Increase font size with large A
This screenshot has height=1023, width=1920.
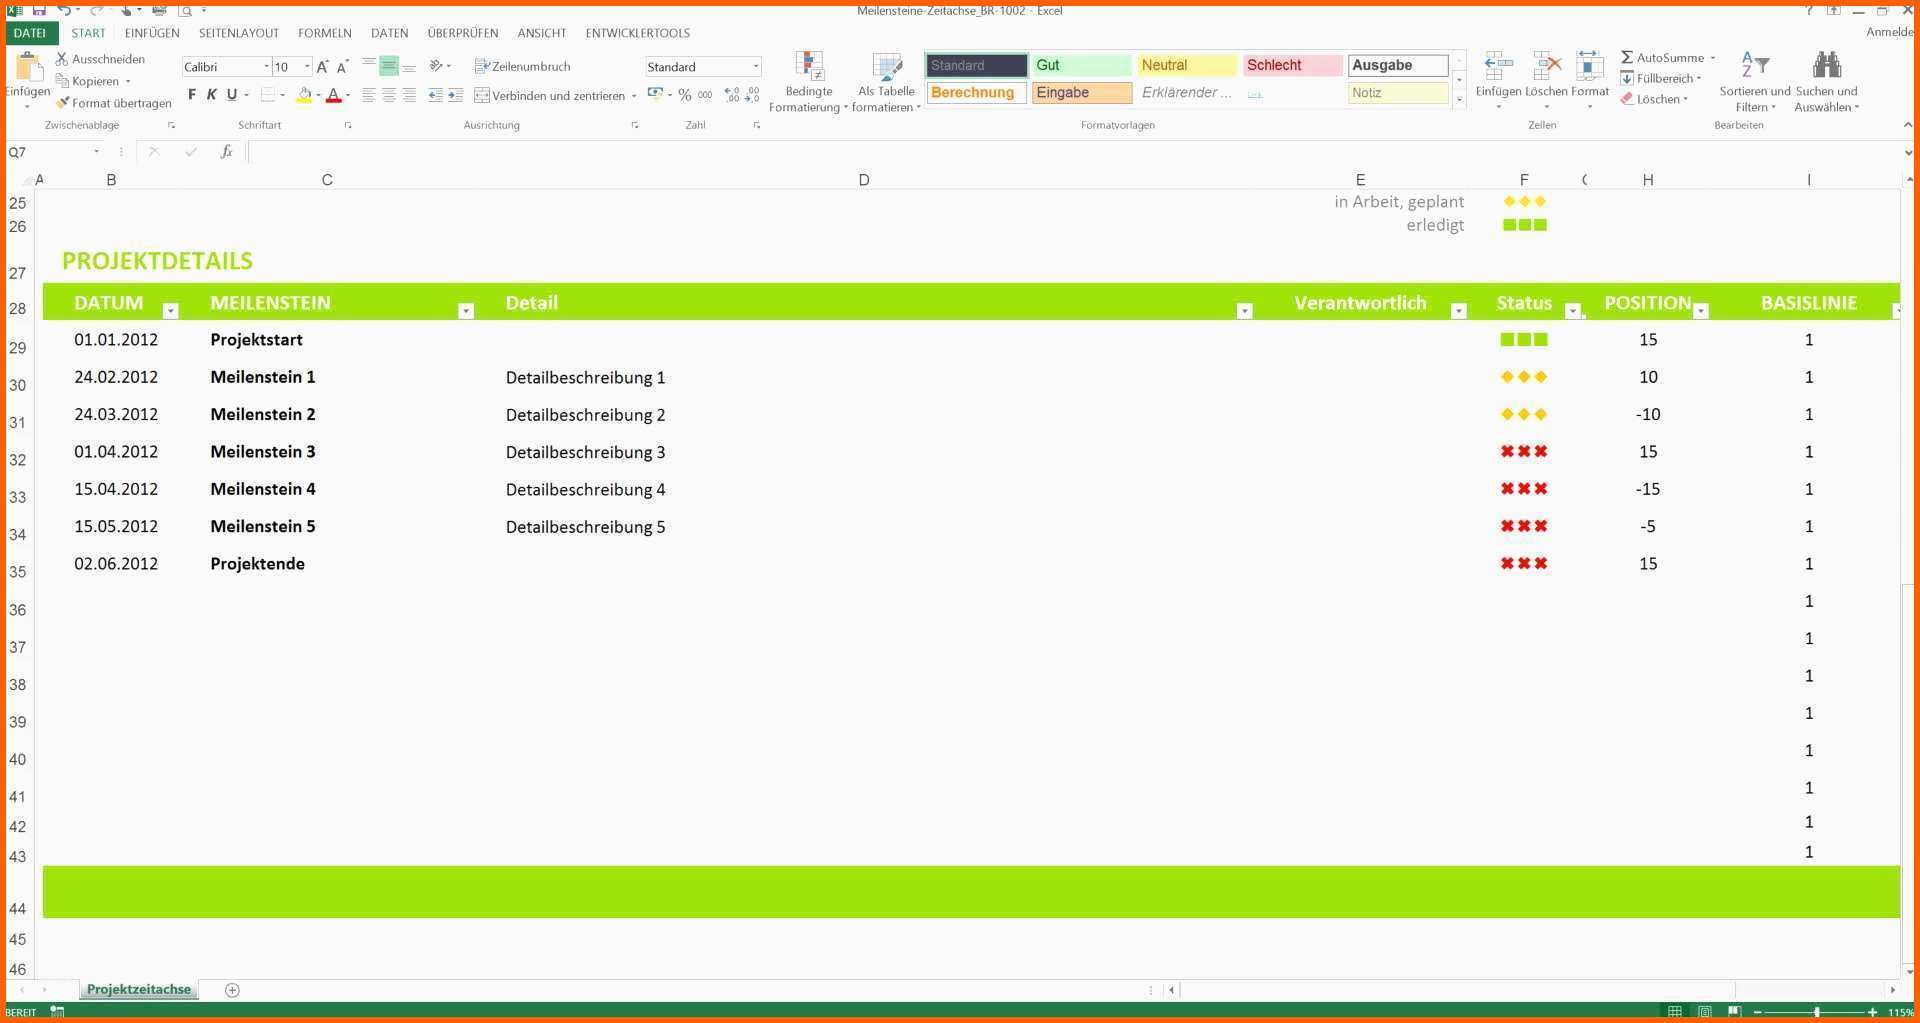pos(322,67)
